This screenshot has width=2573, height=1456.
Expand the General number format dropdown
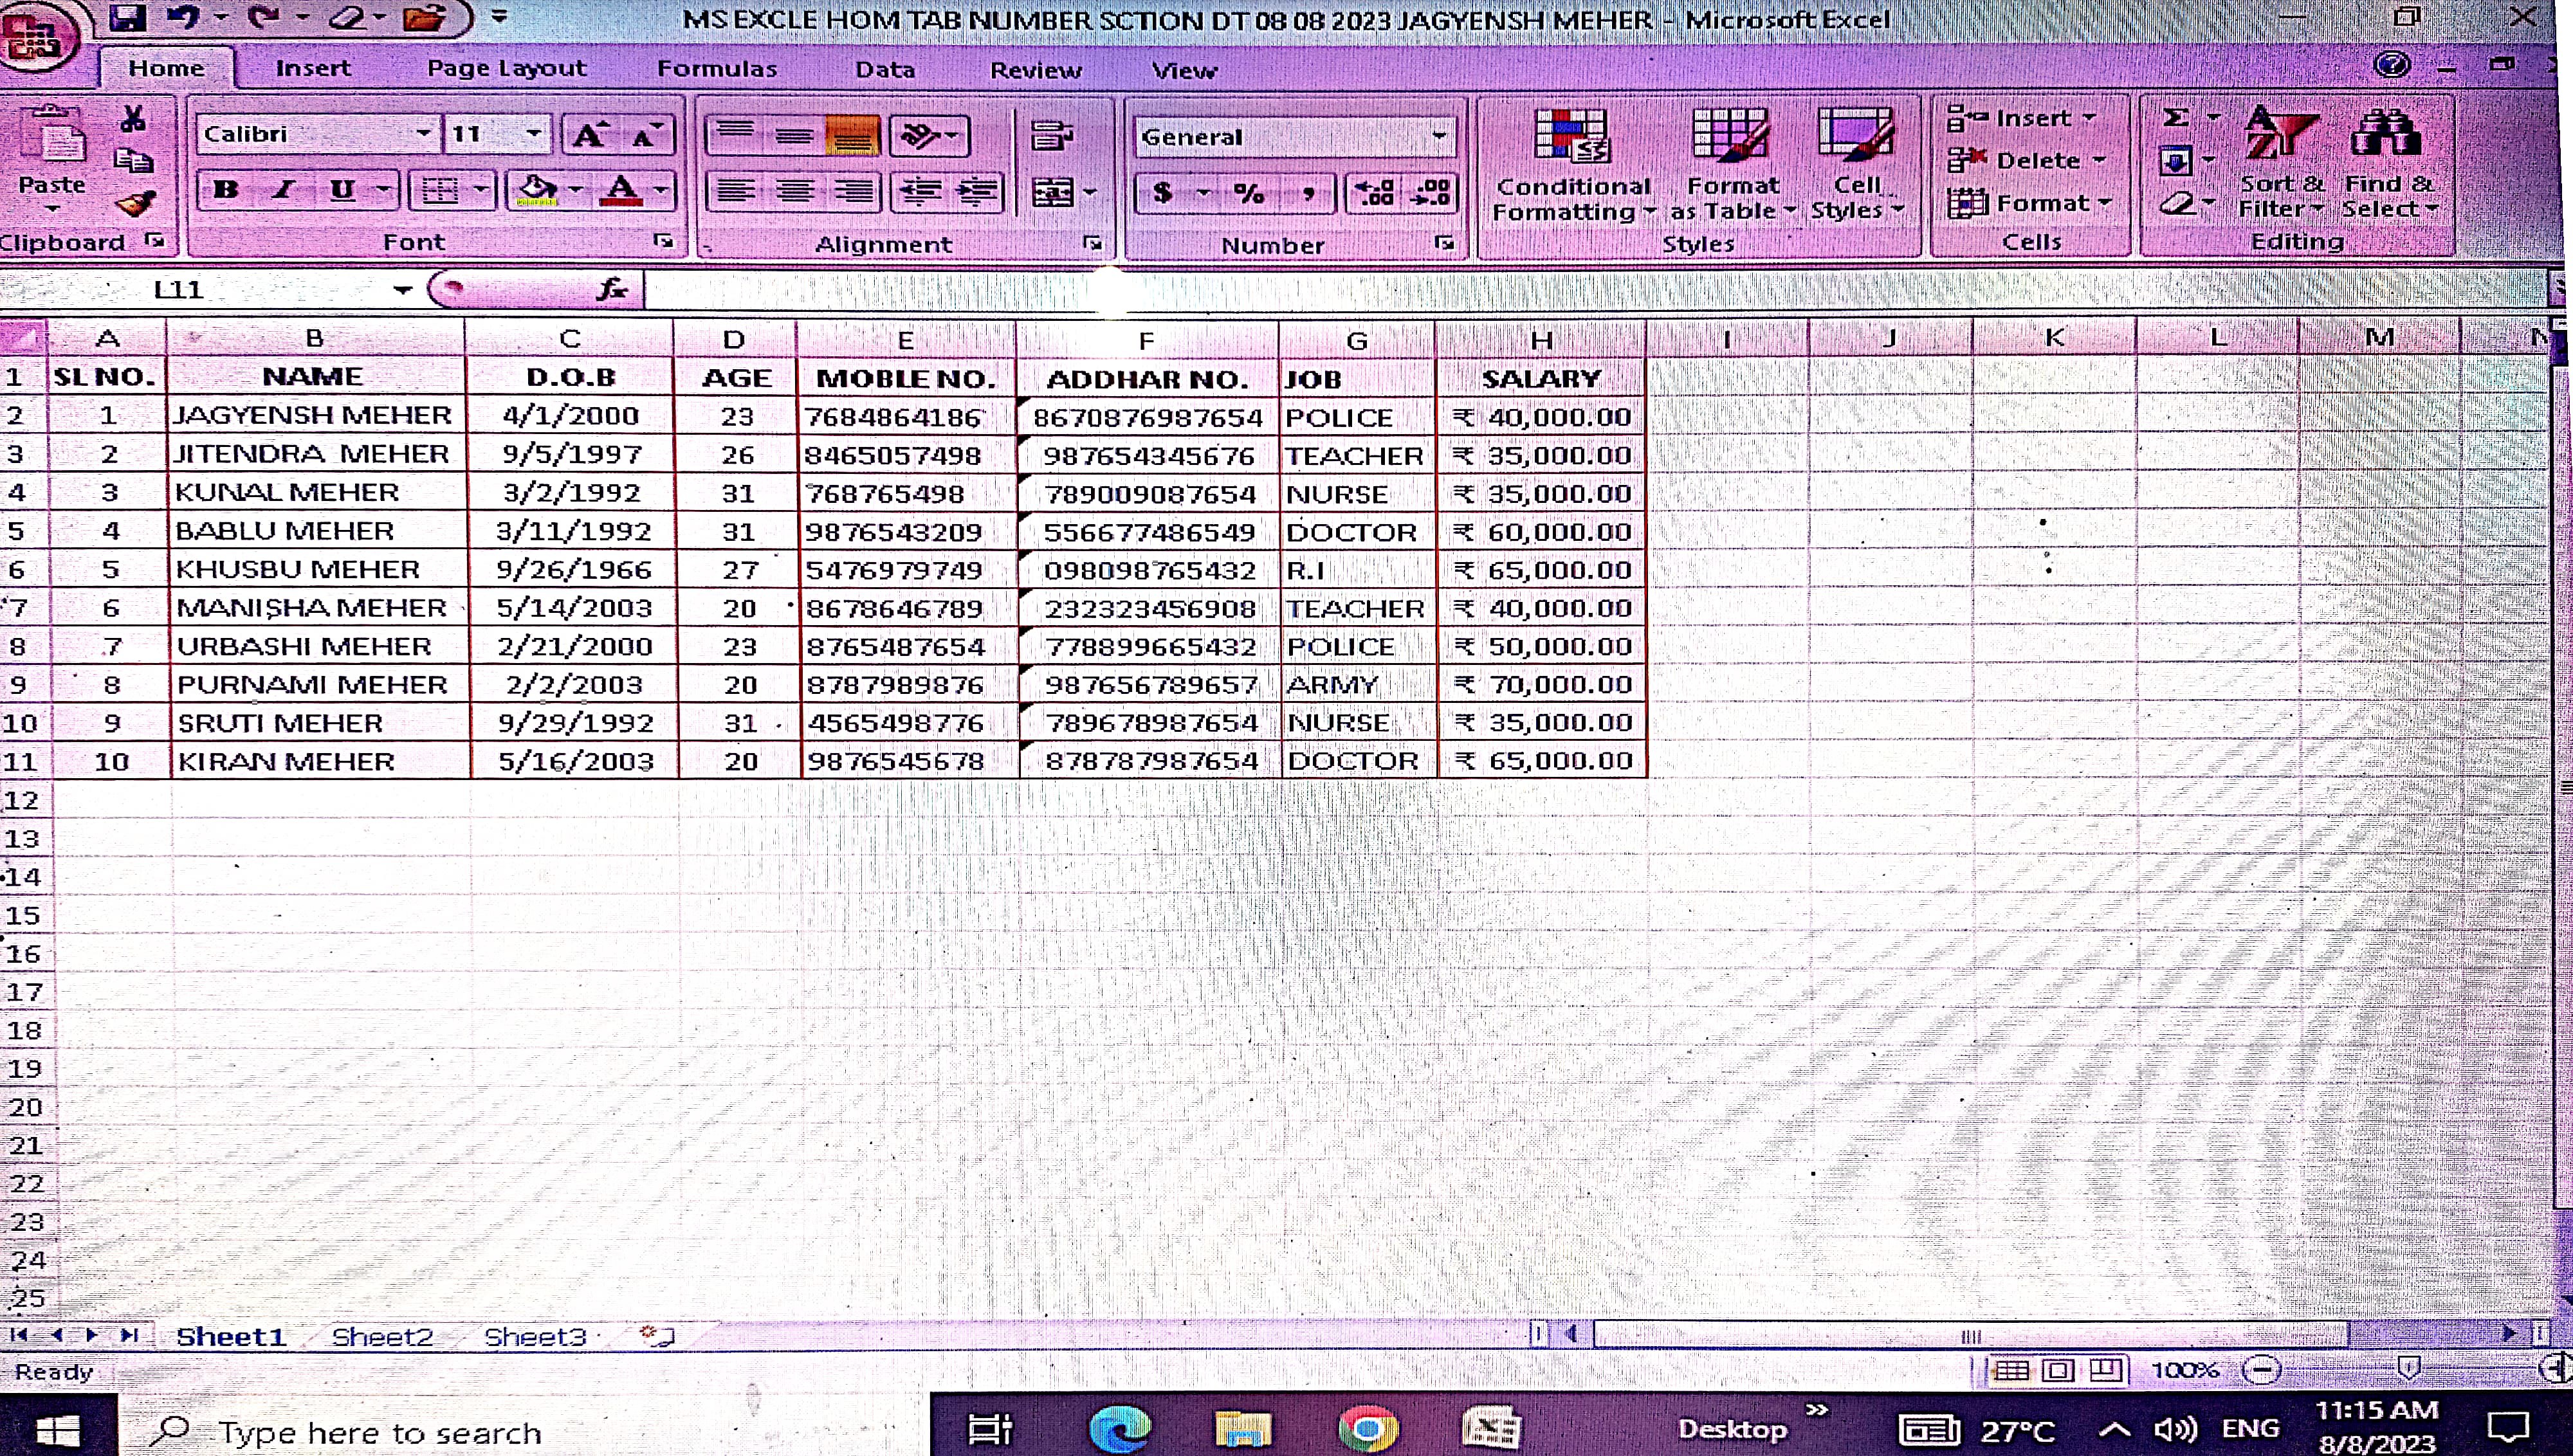tap(1438, 136)
